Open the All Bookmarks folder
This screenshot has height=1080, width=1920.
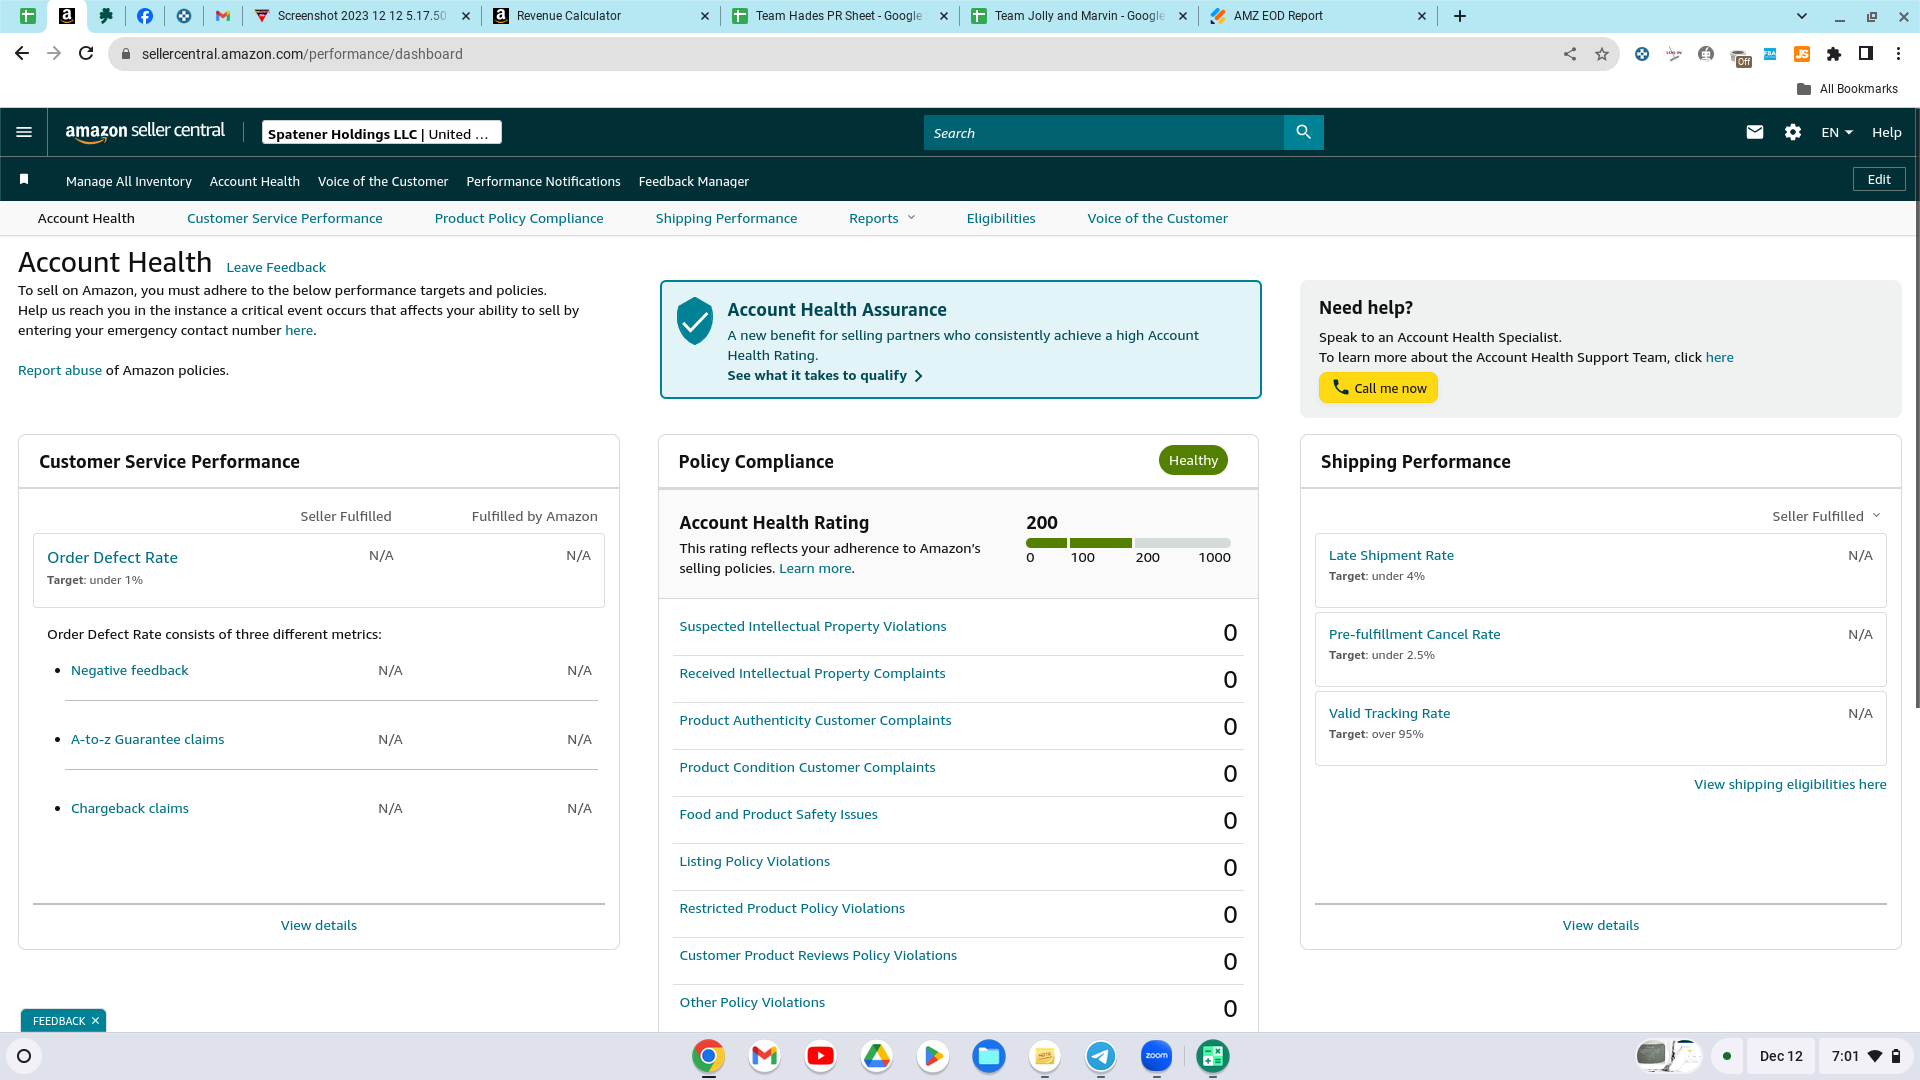tap(1847, 89)
